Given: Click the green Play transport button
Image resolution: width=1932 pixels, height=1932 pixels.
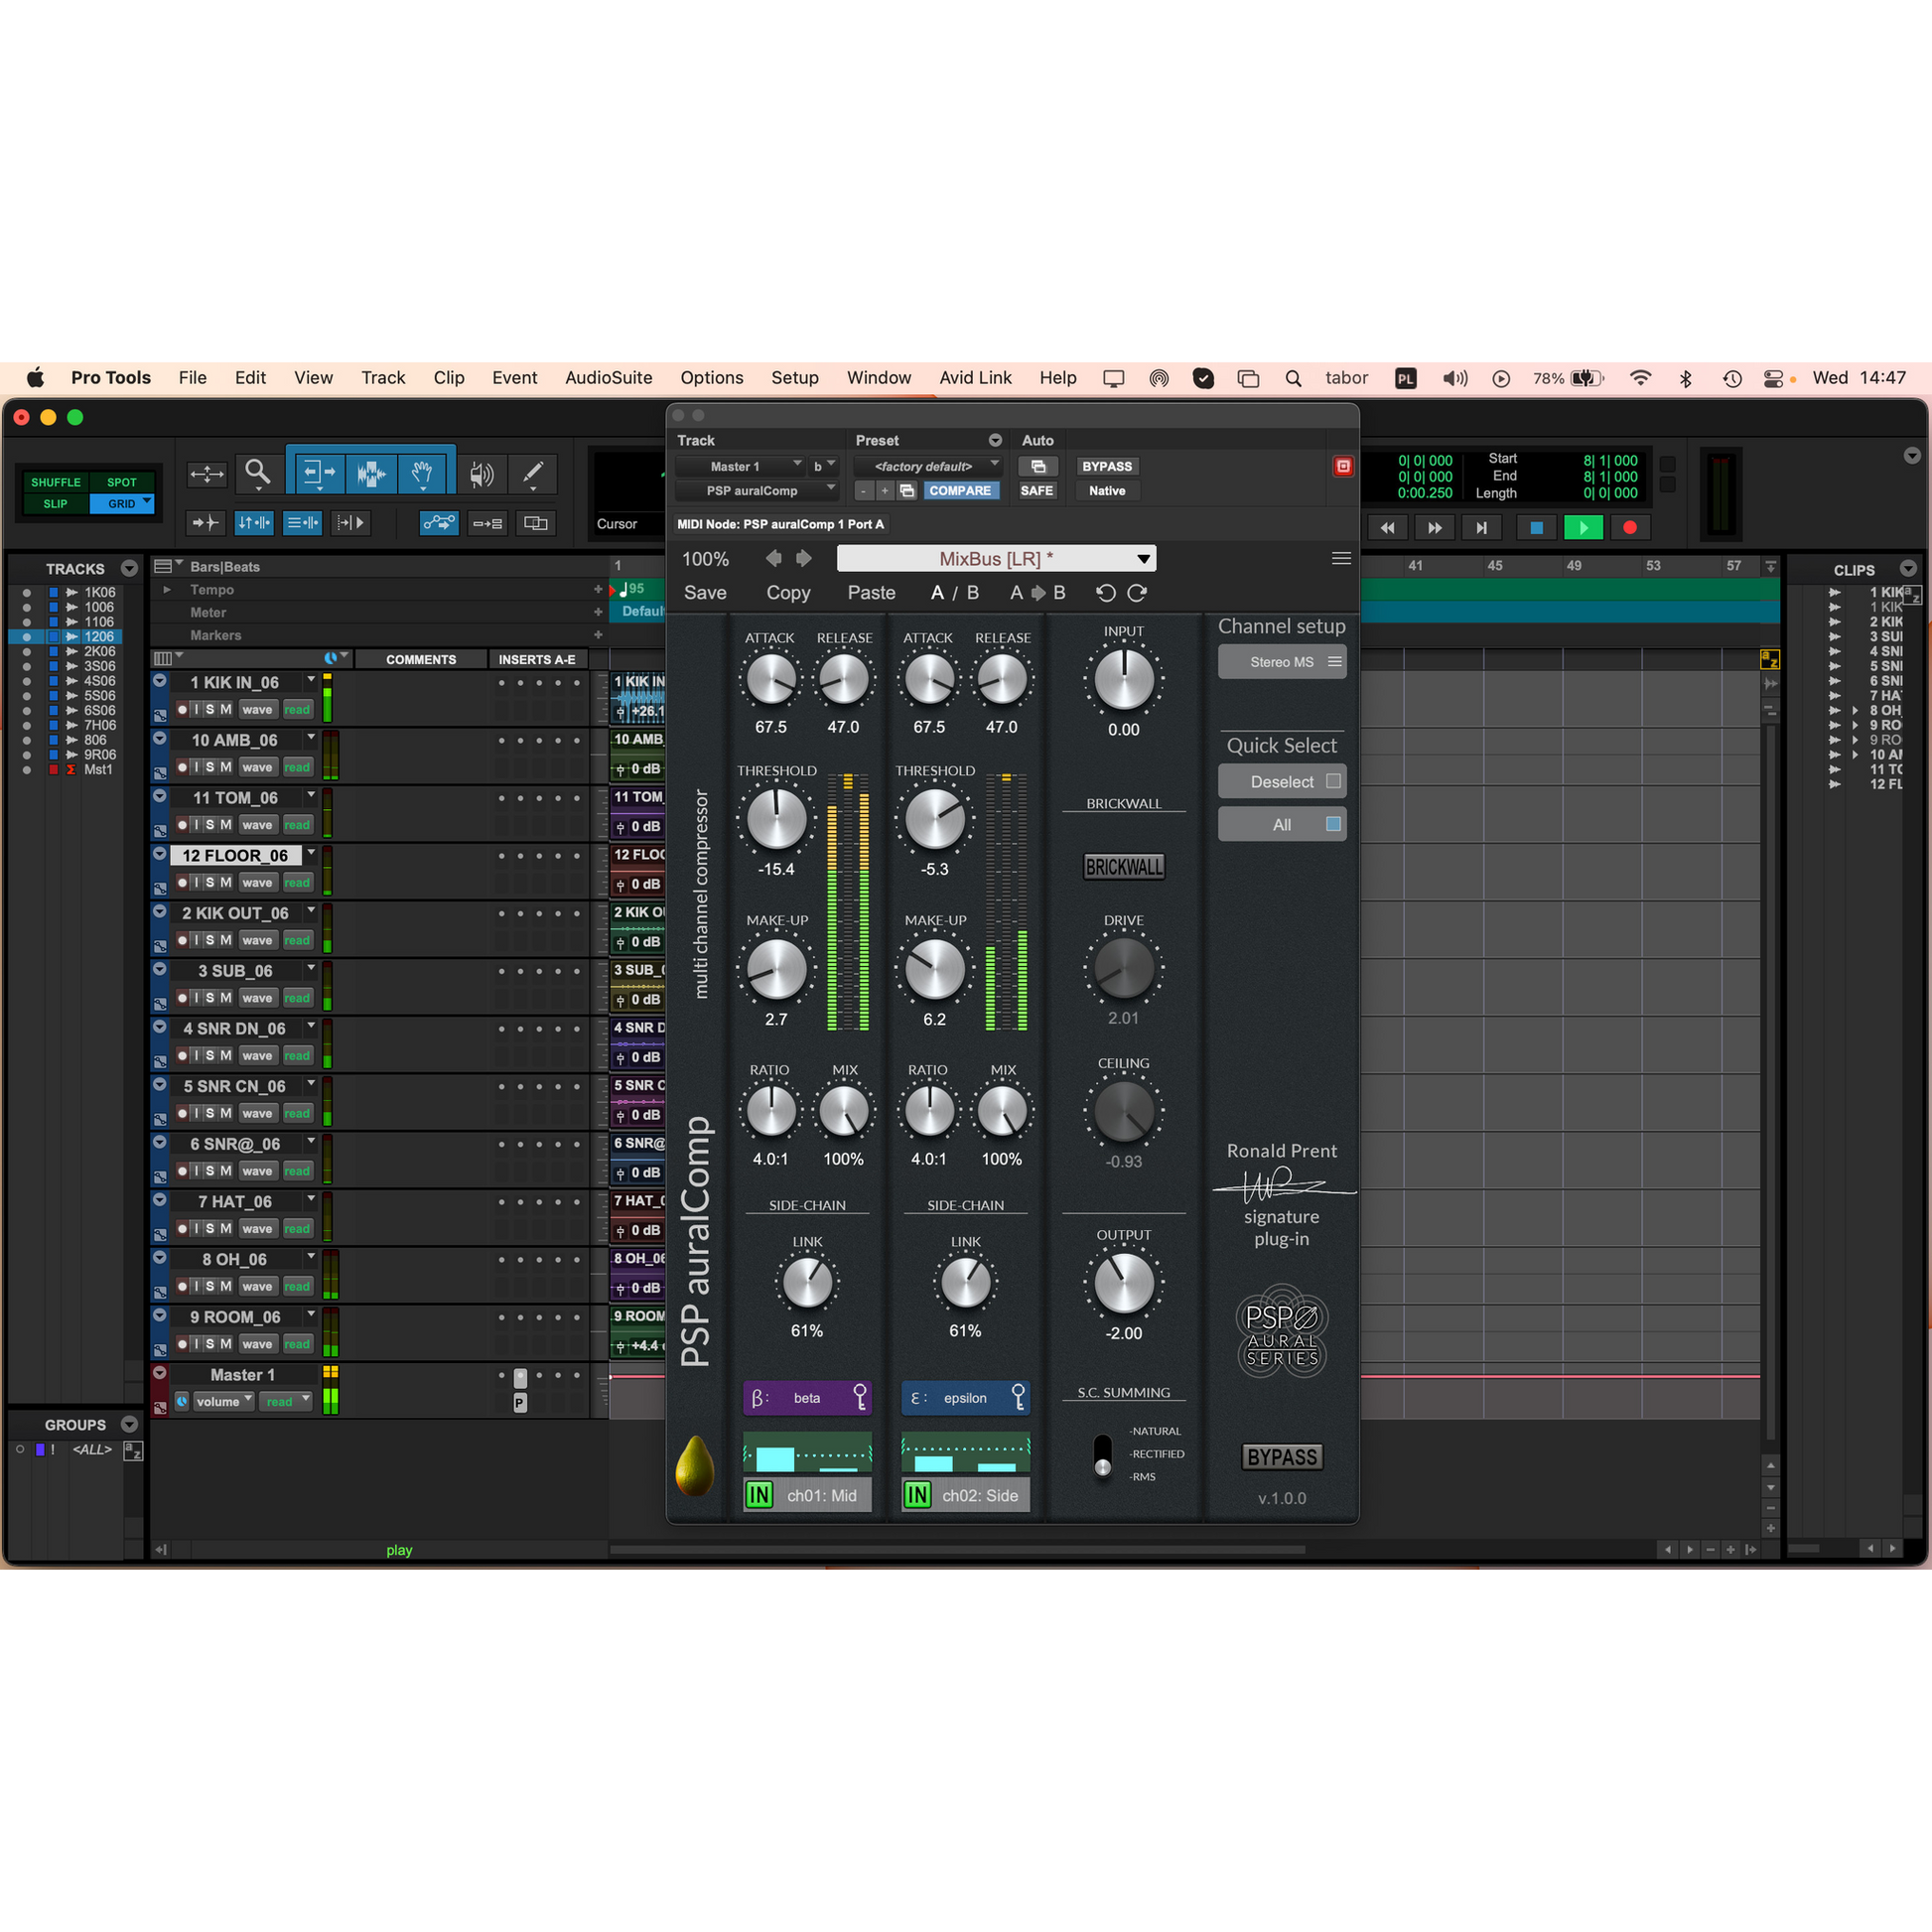Looking at the screenshot, I should (x=1583, y=527).
